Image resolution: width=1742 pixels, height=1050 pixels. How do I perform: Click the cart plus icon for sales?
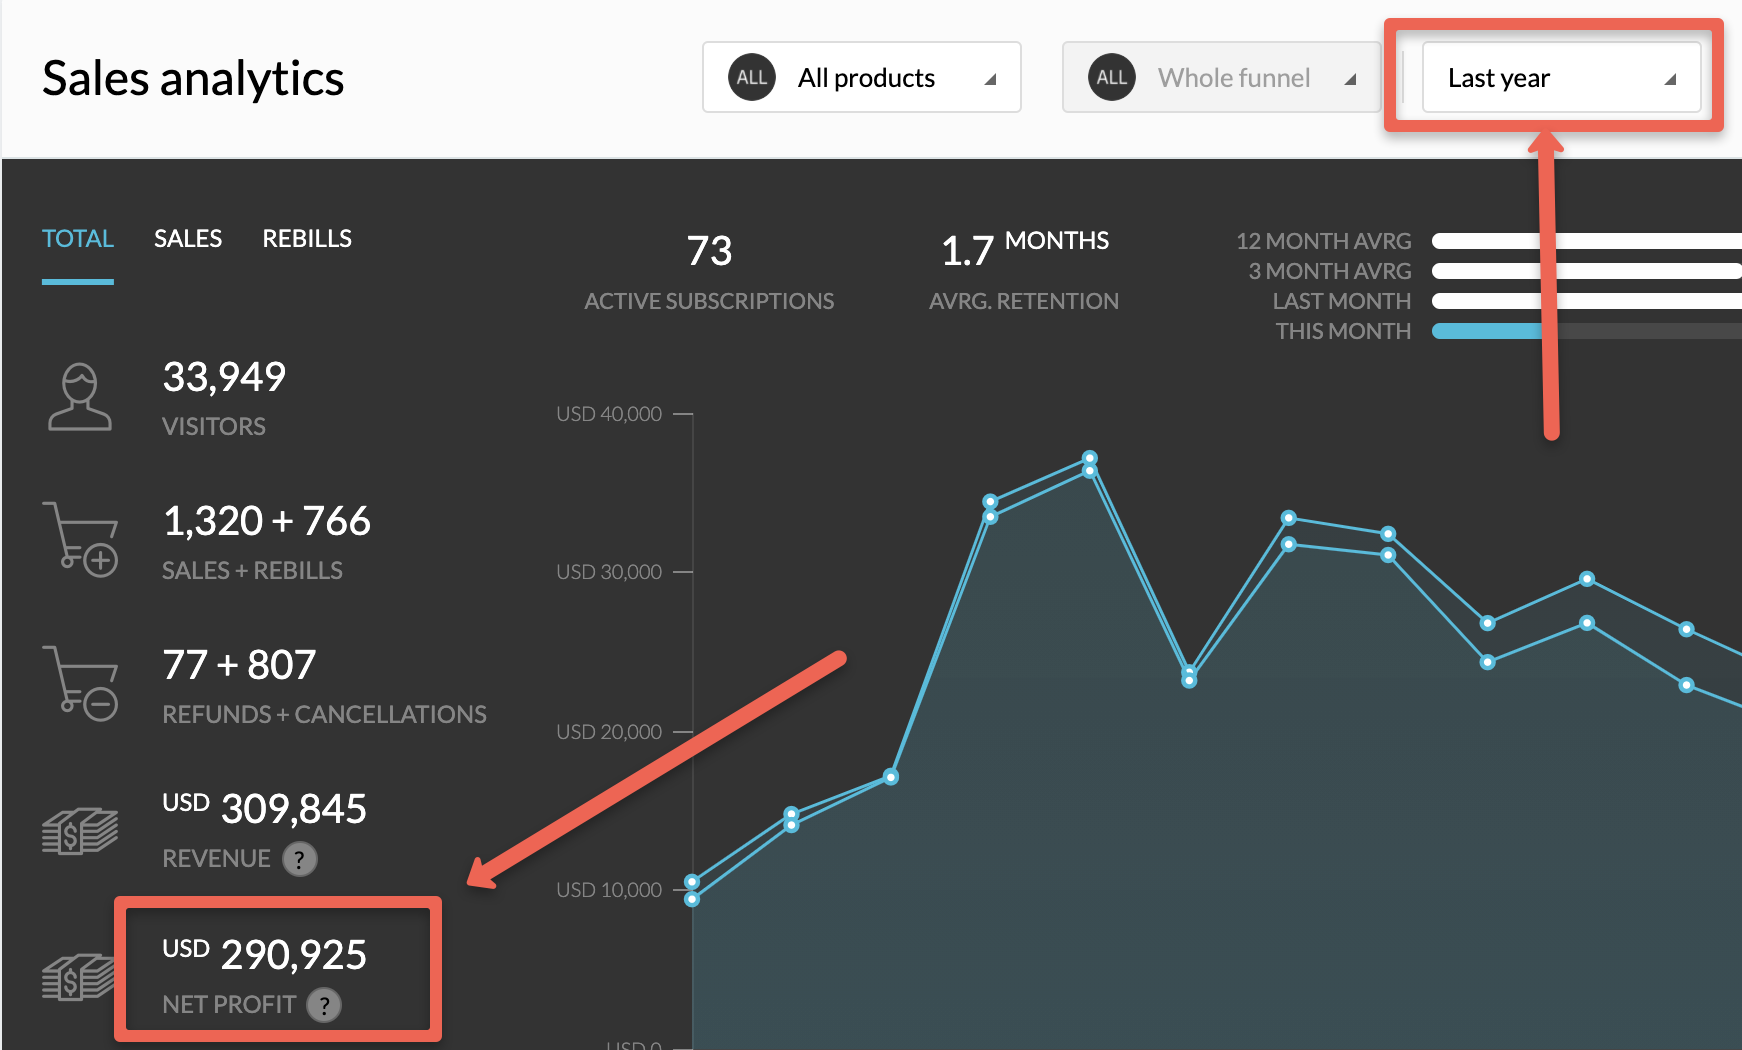point(80,540)
